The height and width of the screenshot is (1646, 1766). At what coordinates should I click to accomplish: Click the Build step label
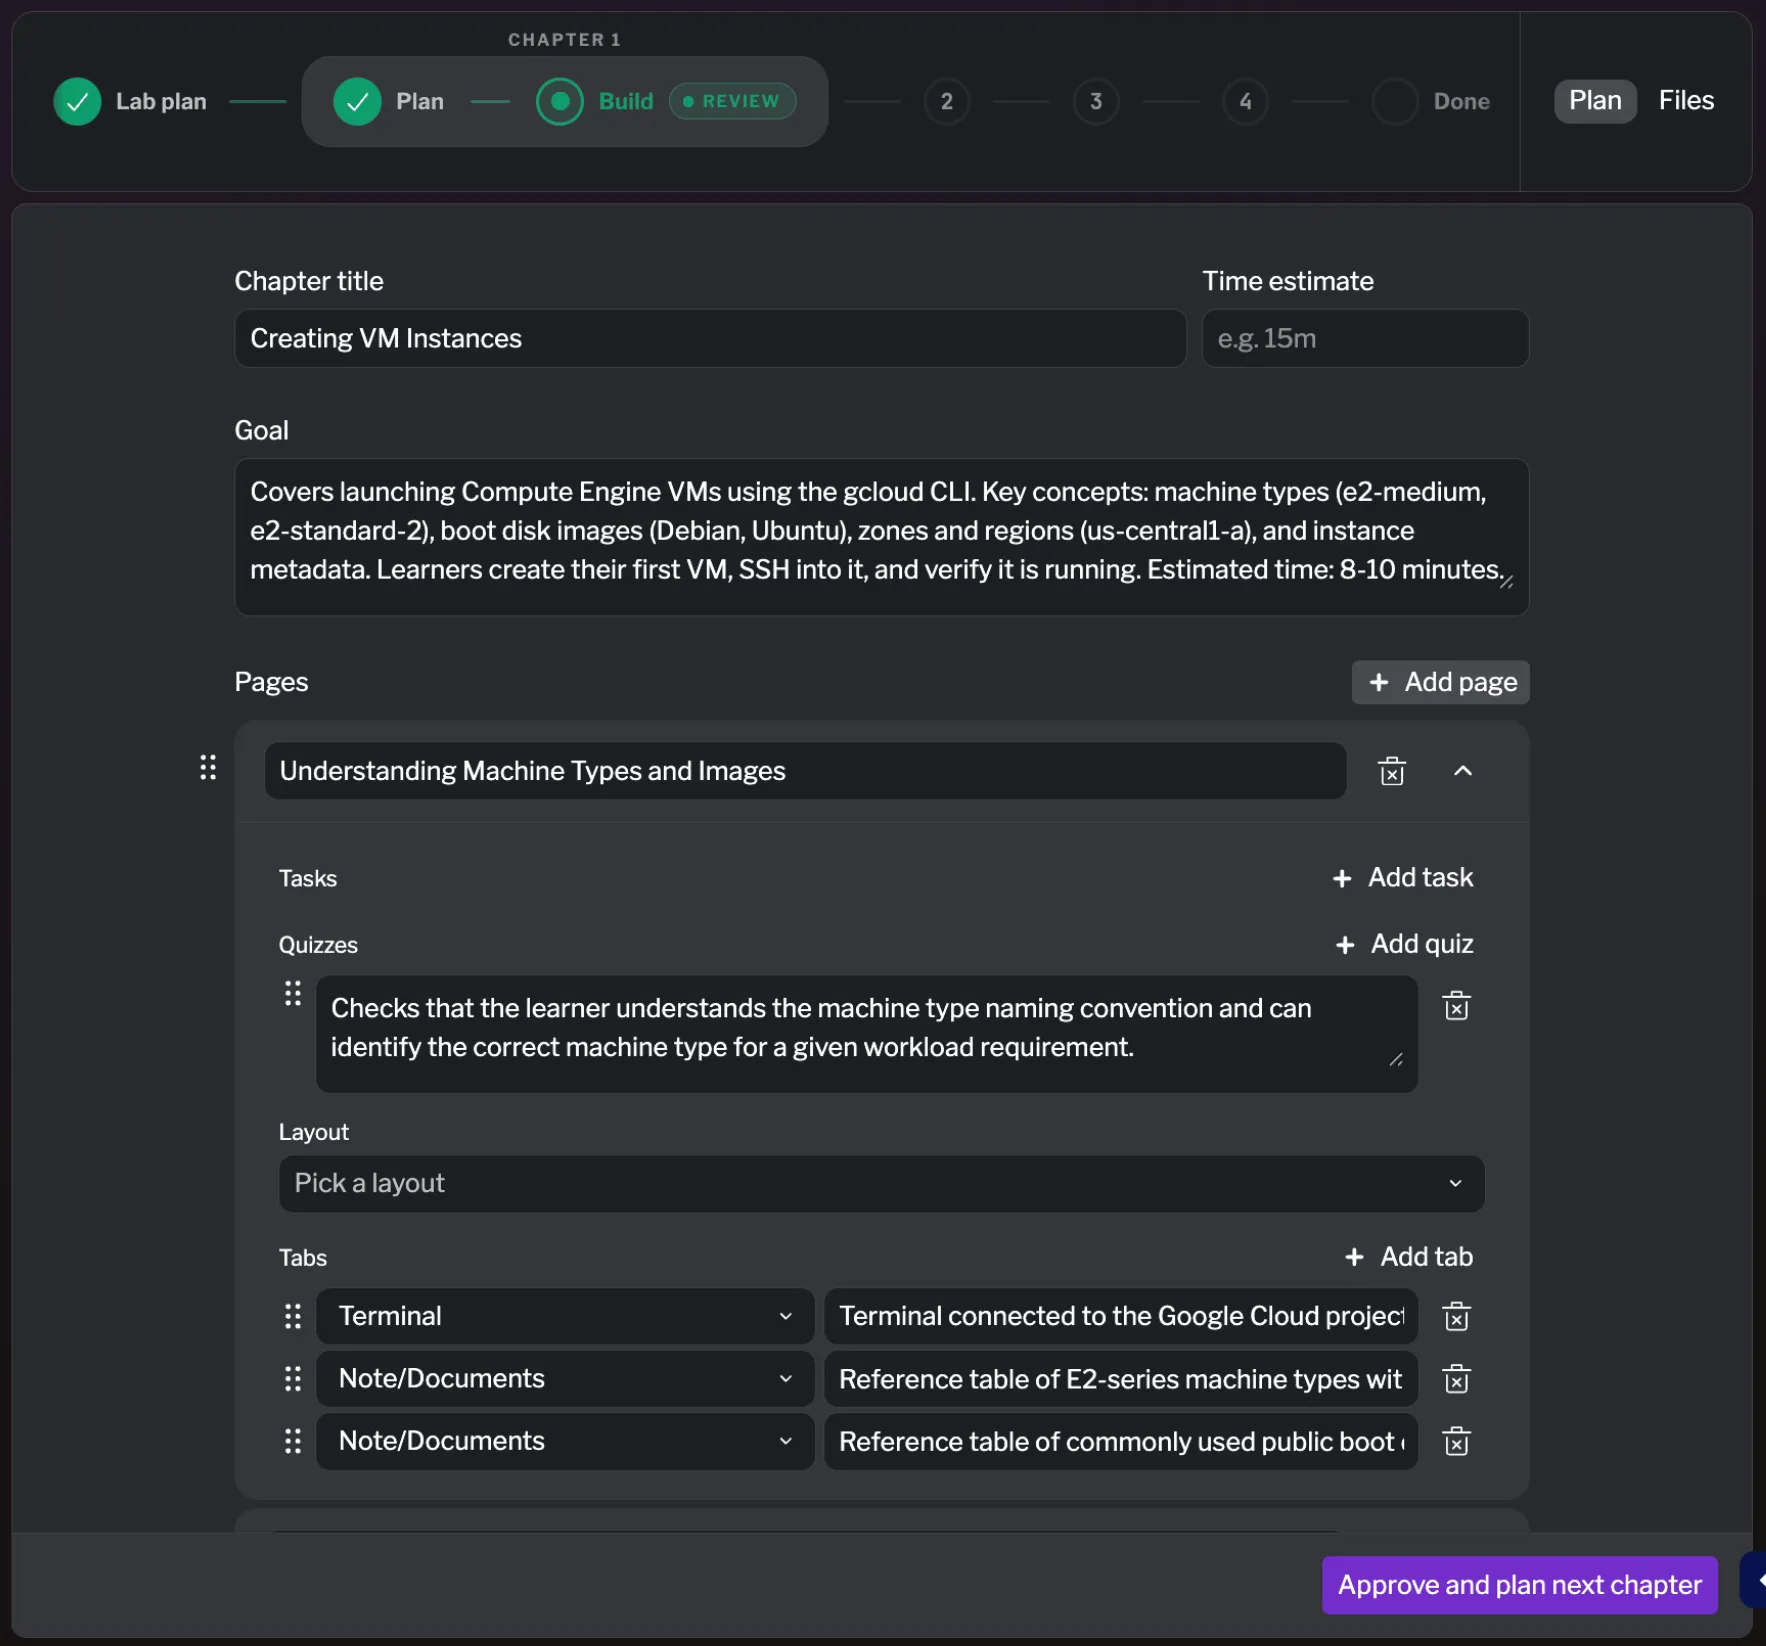626,101
